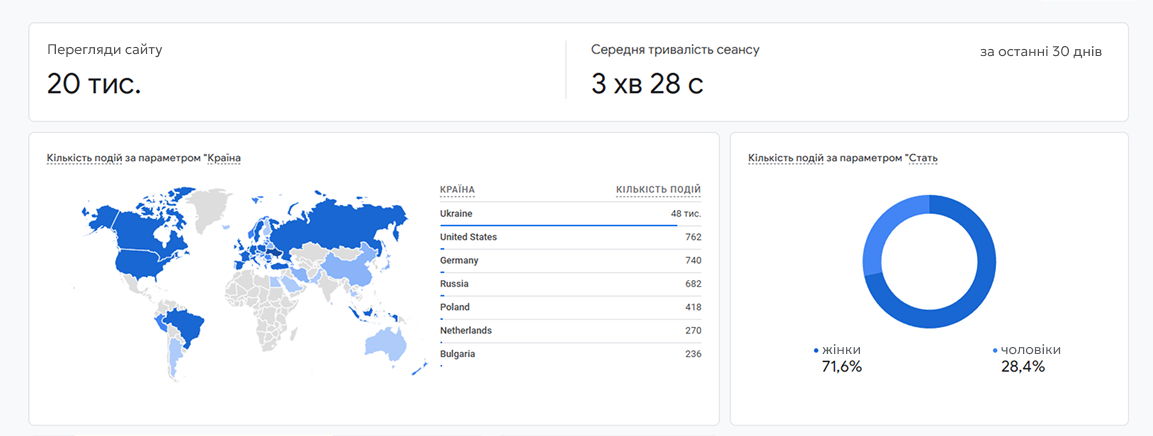
Task: Click the Poland table row
Action: click(x=570, y=307)
